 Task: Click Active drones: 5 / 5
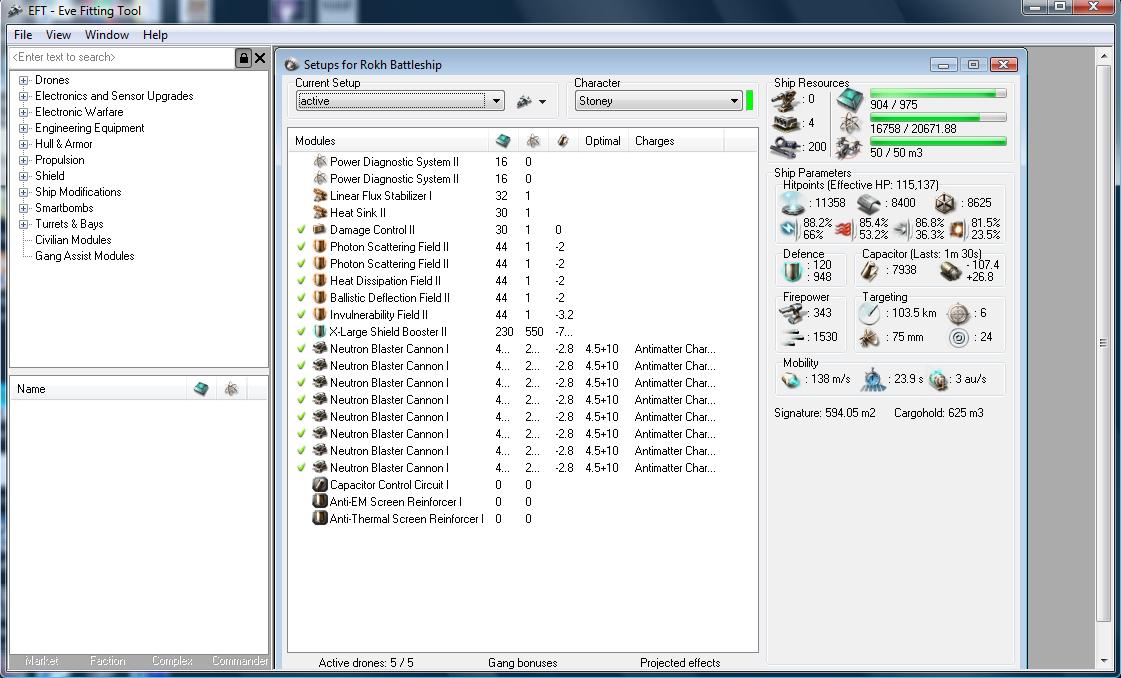tap(366, 662)
